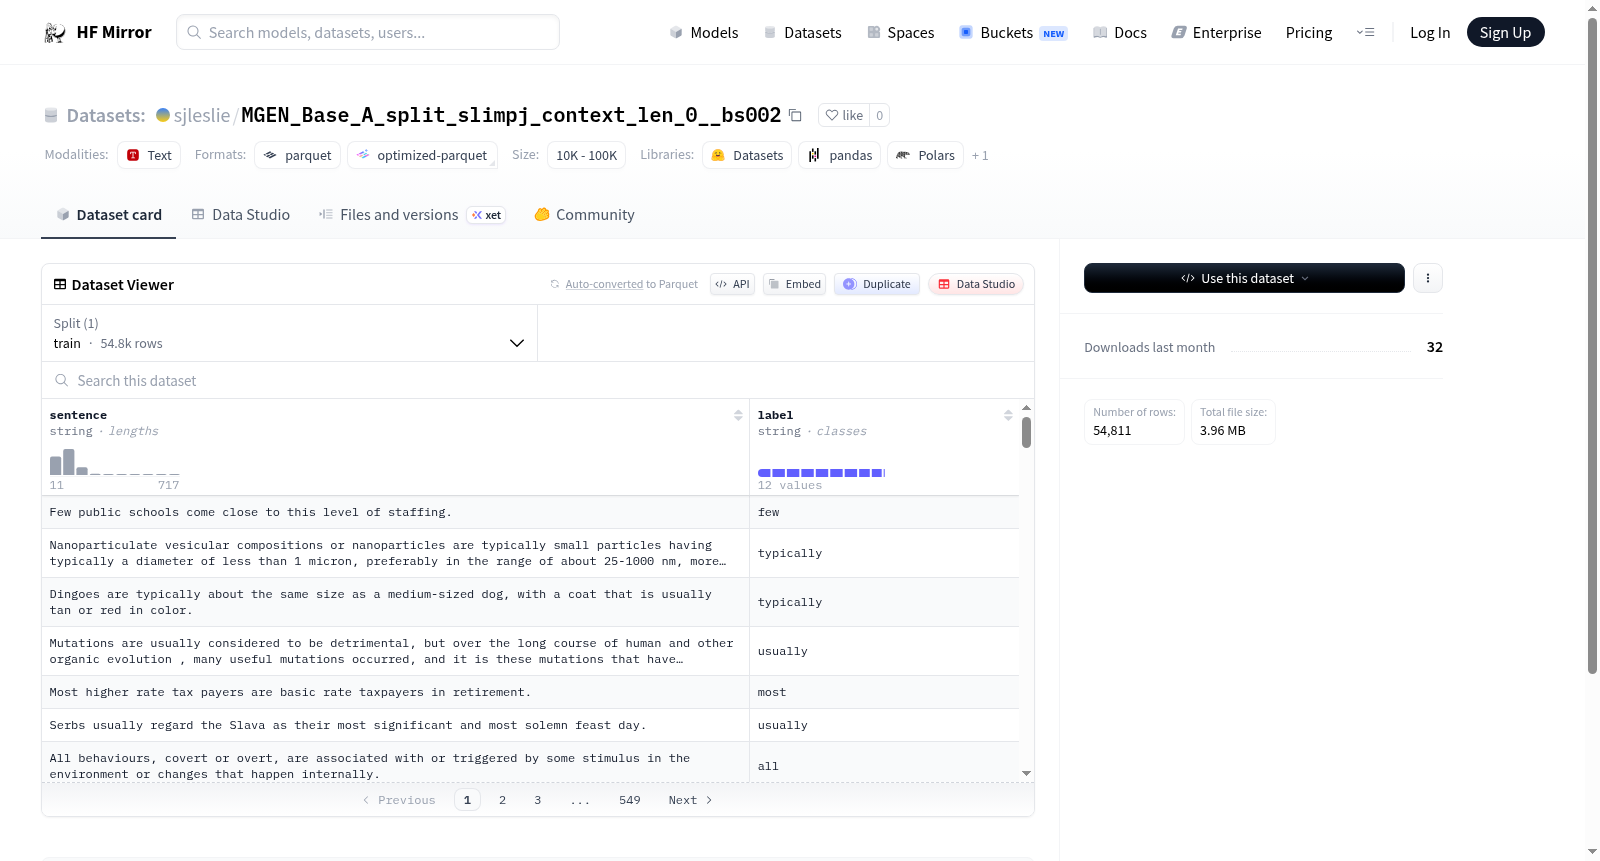Click table scroll down arrow
The image size is (1600, 861).
[x=1026, y=773]
